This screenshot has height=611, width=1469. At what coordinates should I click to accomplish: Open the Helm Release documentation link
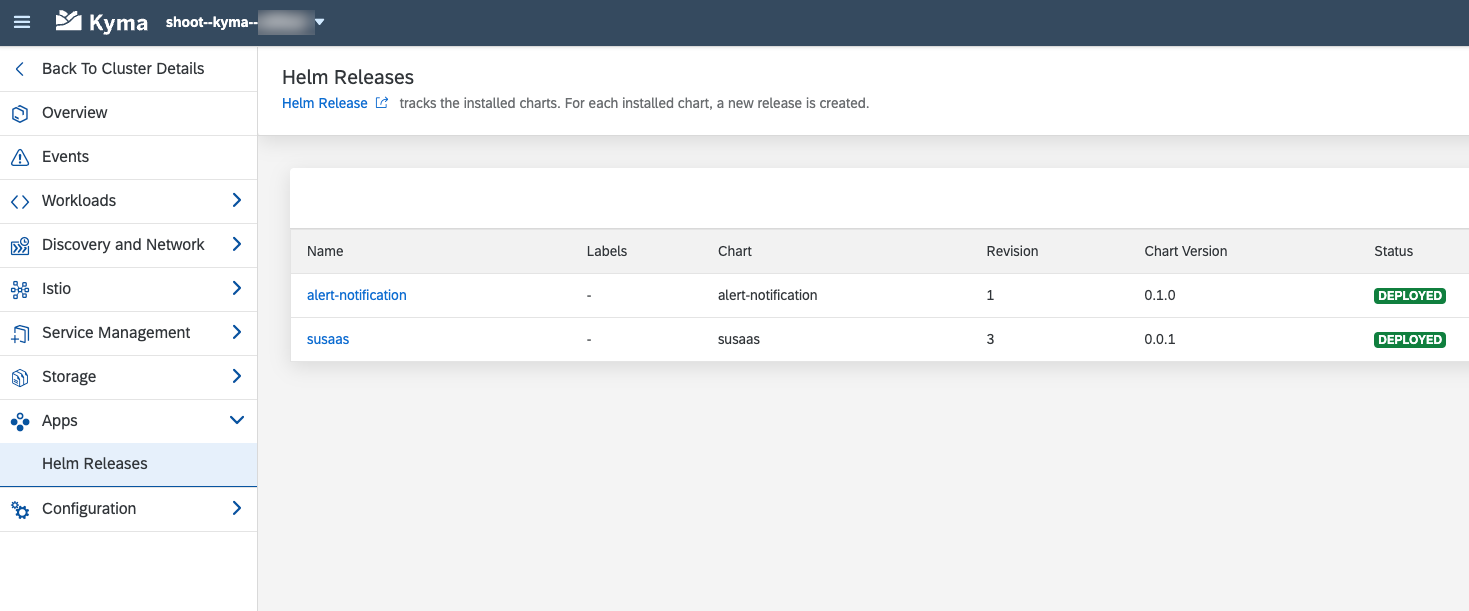[x=325, y=103]
